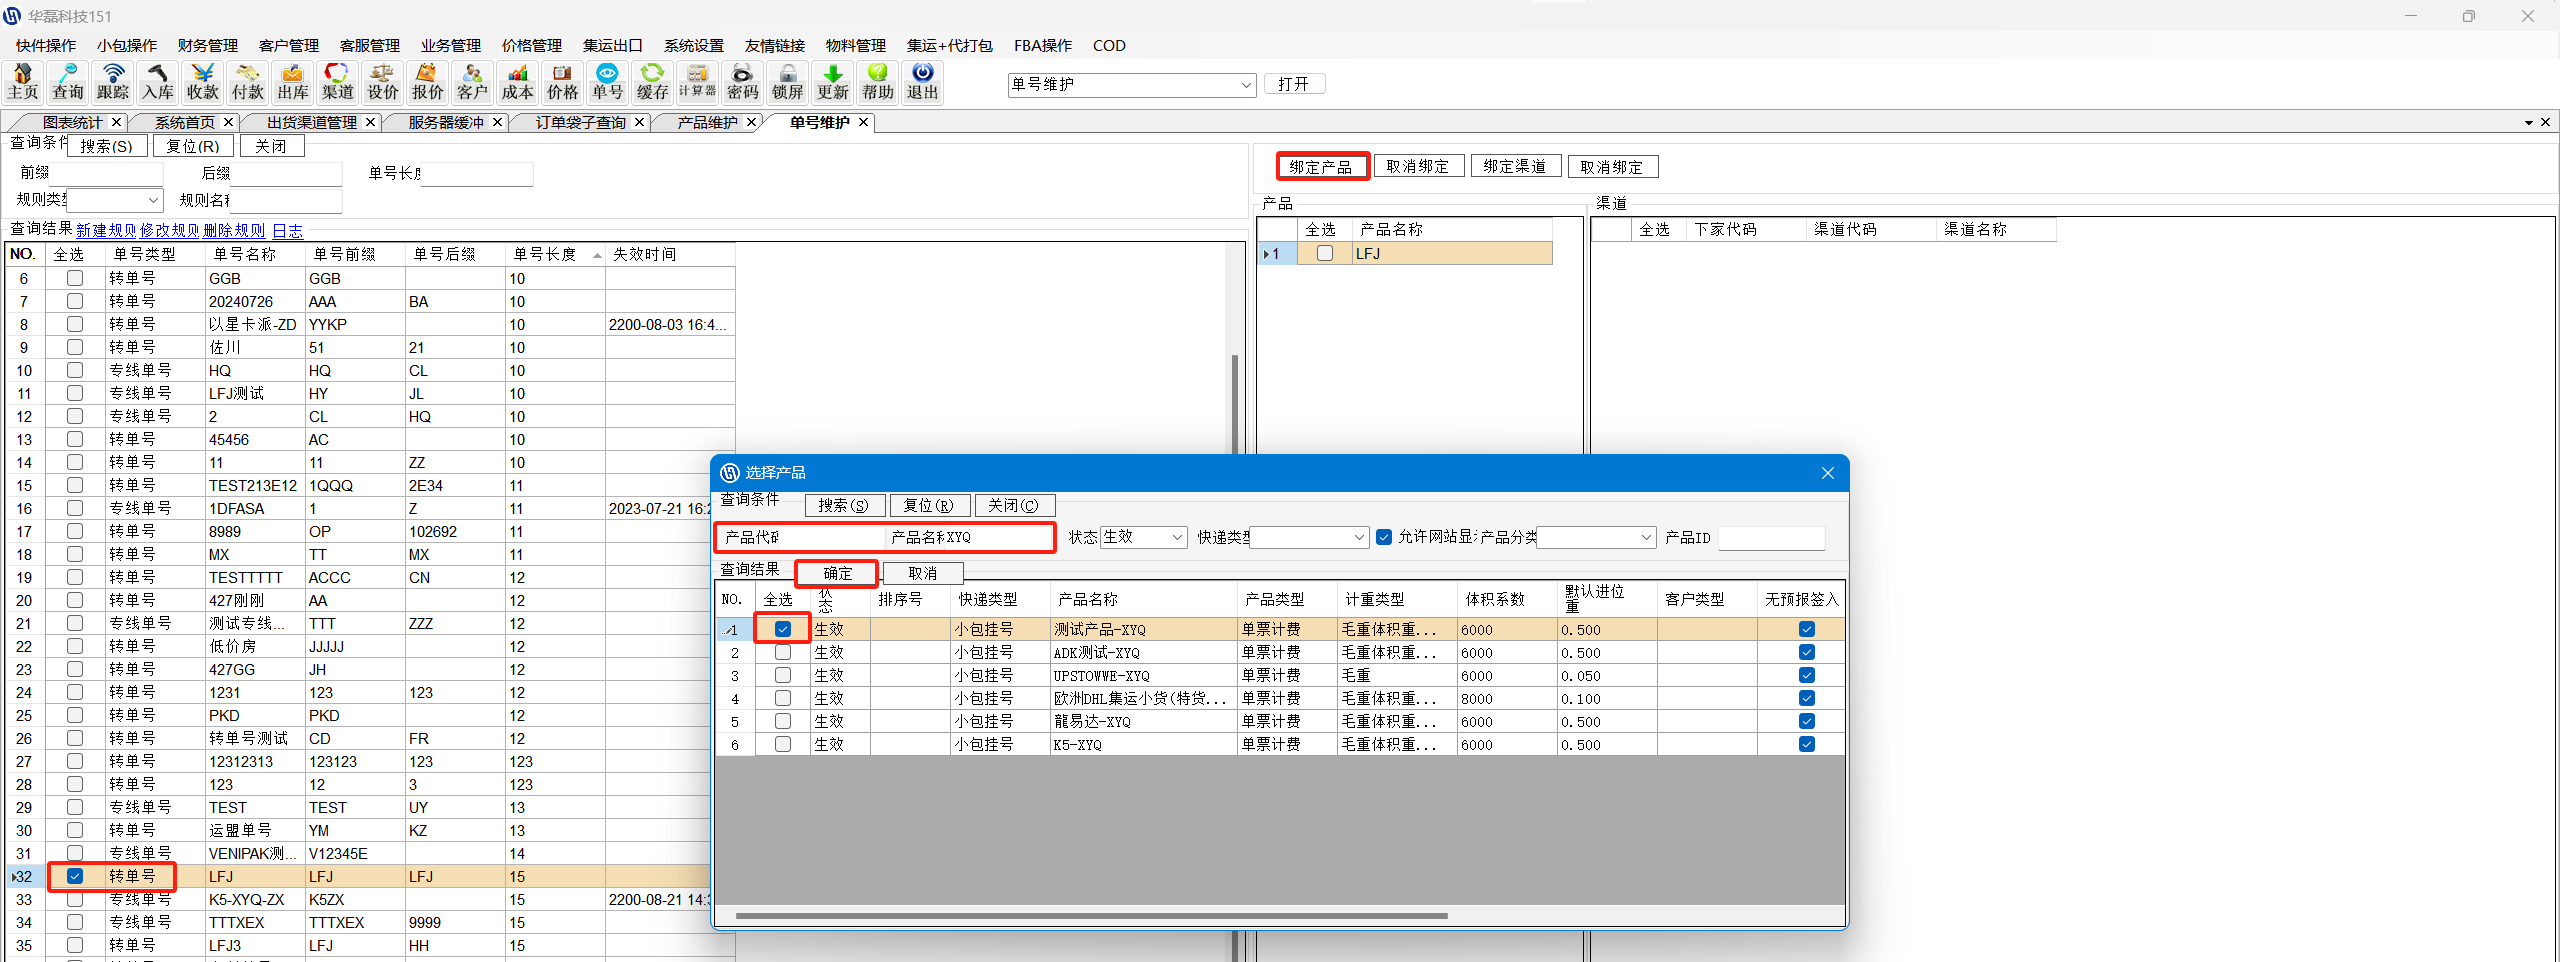Switch to the 产品维护 tab
Image resolution: width=2560 pixels, height=962 pixels.
(x=707, y=122)
